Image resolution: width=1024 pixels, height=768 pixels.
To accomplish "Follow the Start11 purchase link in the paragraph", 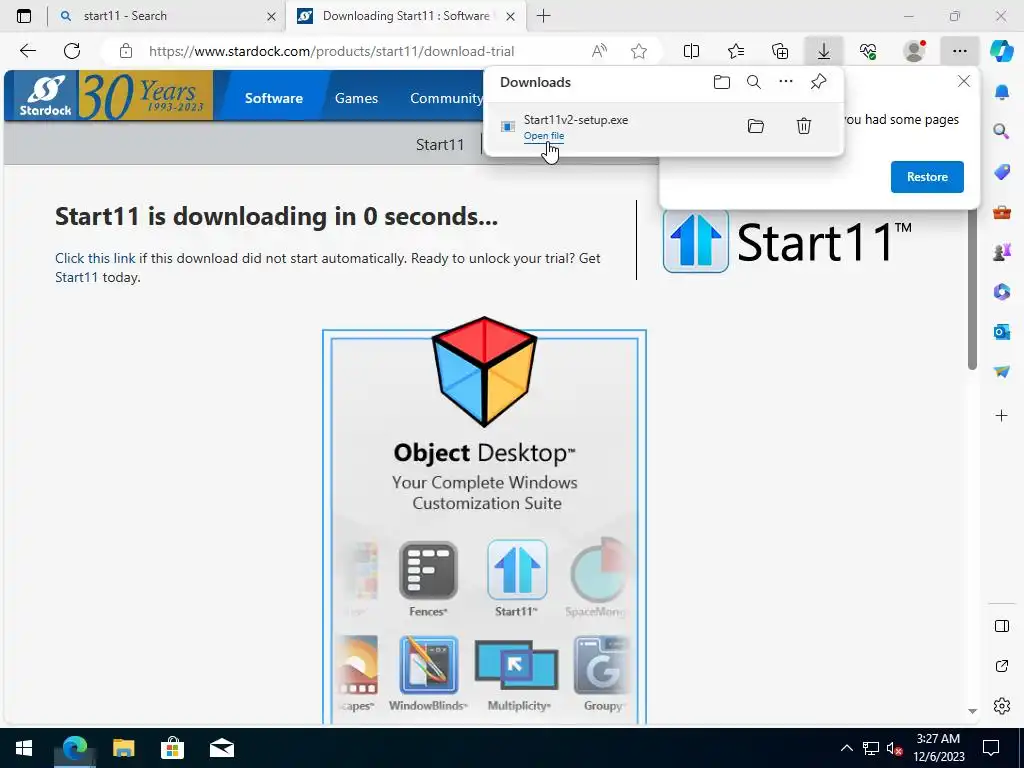I will pyautogui.click(x=76, y=277).
